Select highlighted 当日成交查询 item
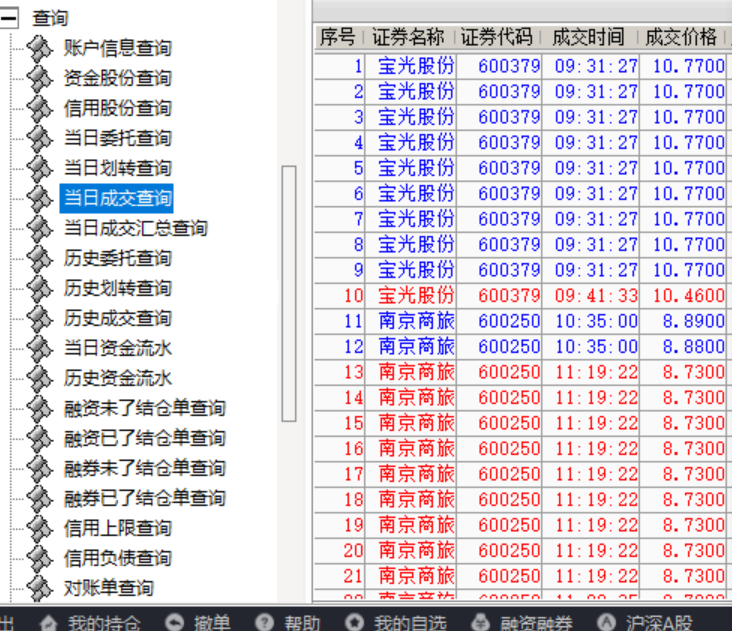Viewport: 732px width, 631px height. pos(117,198)
